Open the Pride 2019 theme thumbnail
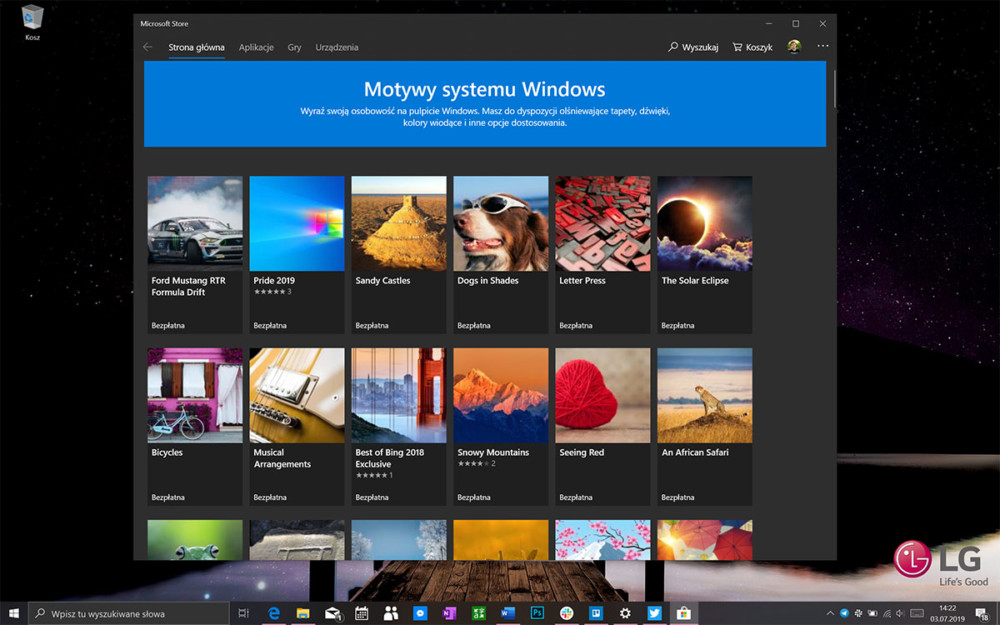Image resolution: width=1000 pixels, height=625 pixels. tap(297, 223)
